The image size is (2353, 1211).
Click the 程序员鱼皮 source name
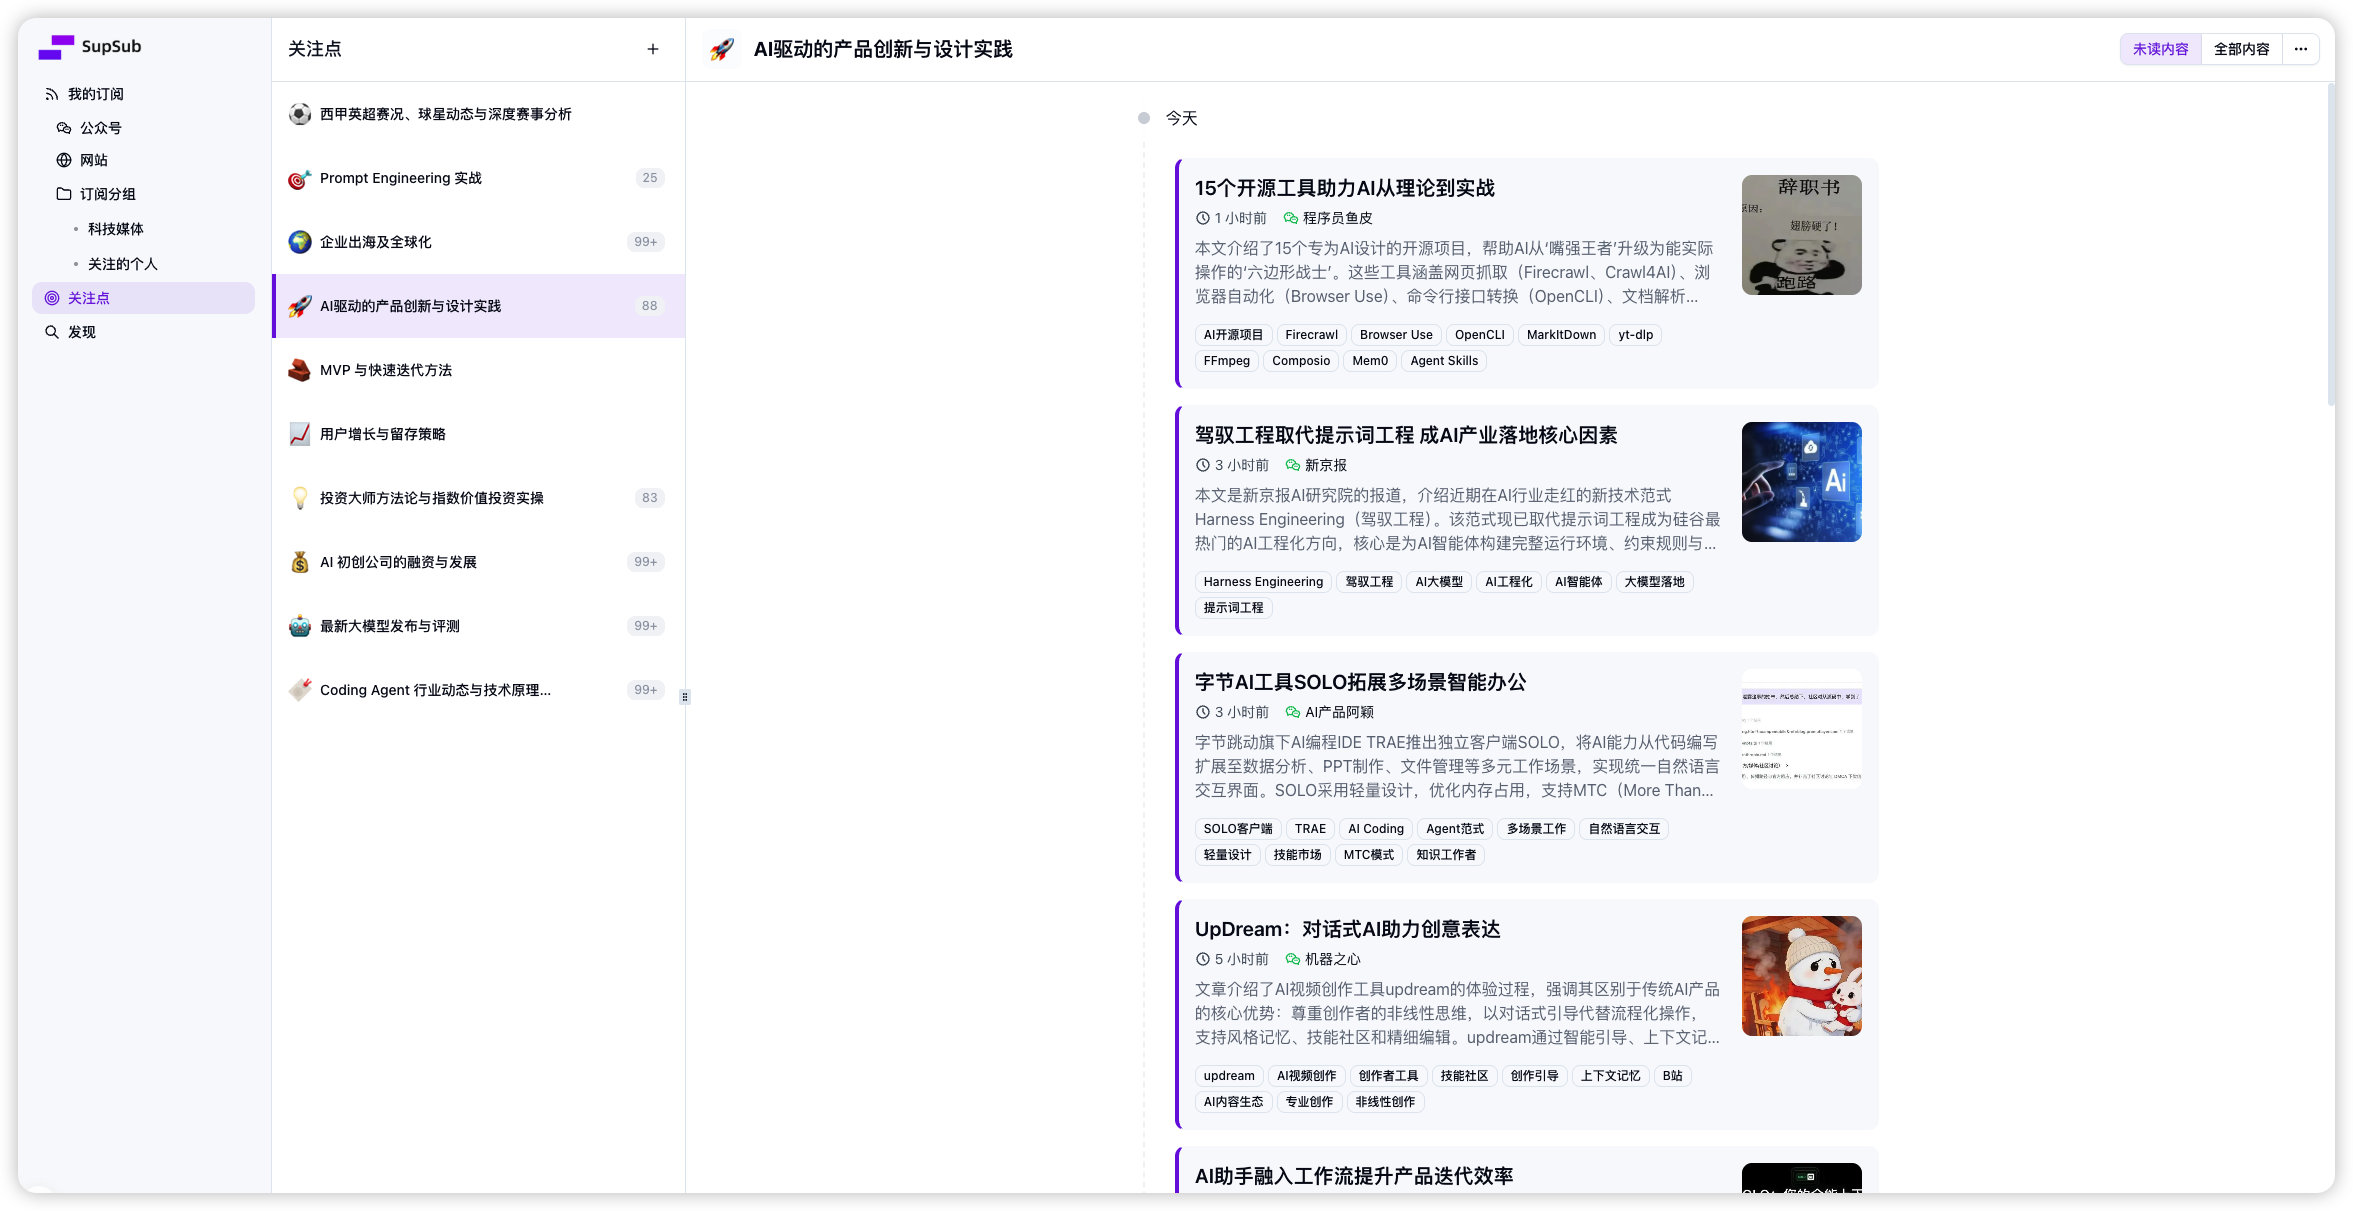[x=1338, y=218]
